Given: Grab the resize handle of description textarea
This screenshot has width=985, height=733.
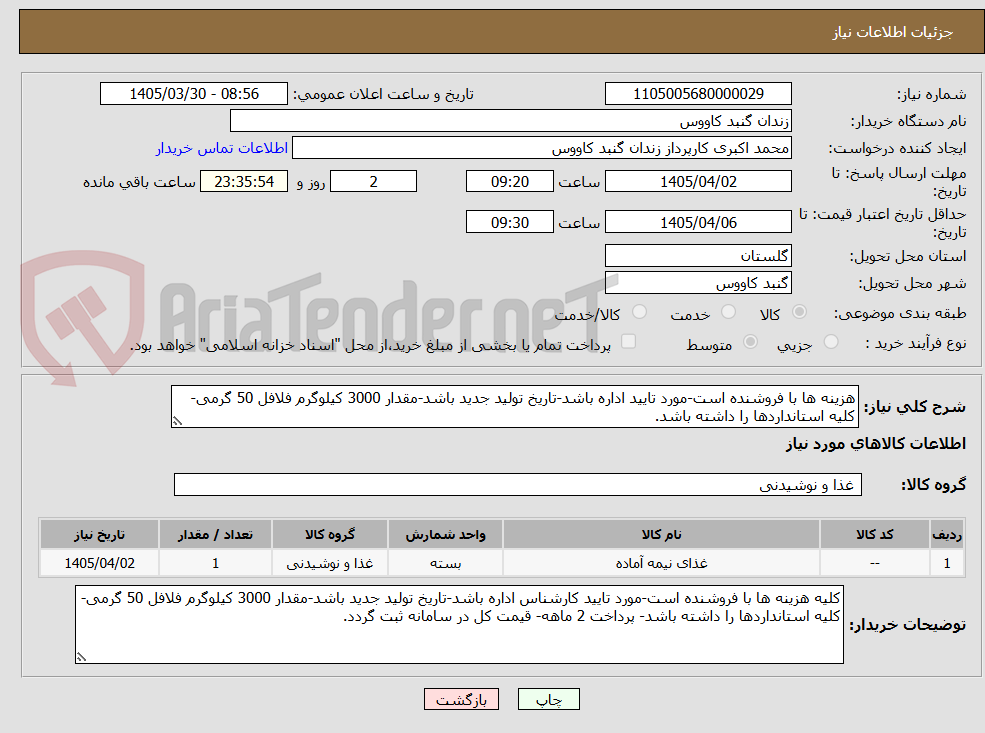Looking at the screenshot, I should [177, 421].
